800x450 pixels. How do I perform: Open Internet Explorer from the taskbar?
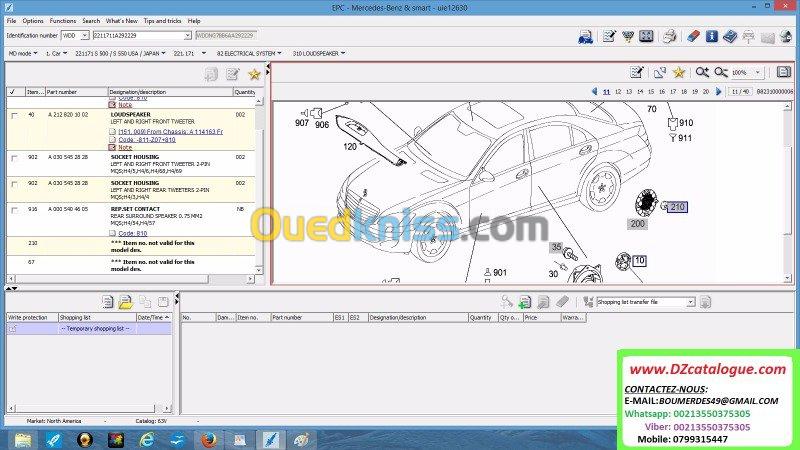point(147,440)
